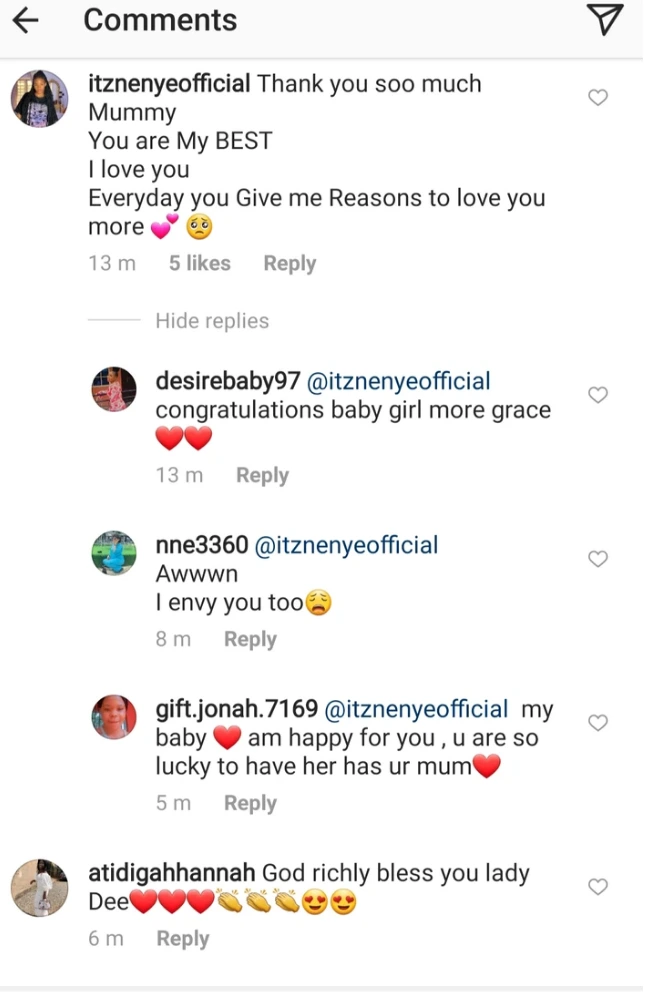Heart atidigahhannah's comment
648x992 pixels.
click(x=598, y=887)
